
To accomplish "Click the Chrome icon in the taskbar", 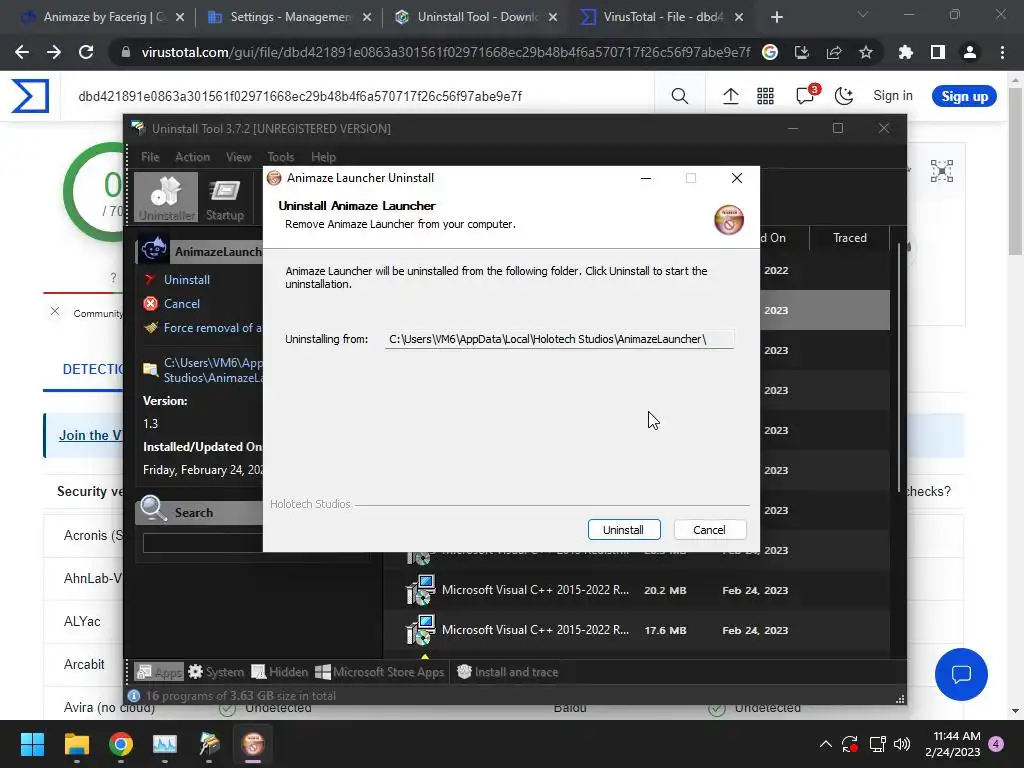I will point(121,744).
